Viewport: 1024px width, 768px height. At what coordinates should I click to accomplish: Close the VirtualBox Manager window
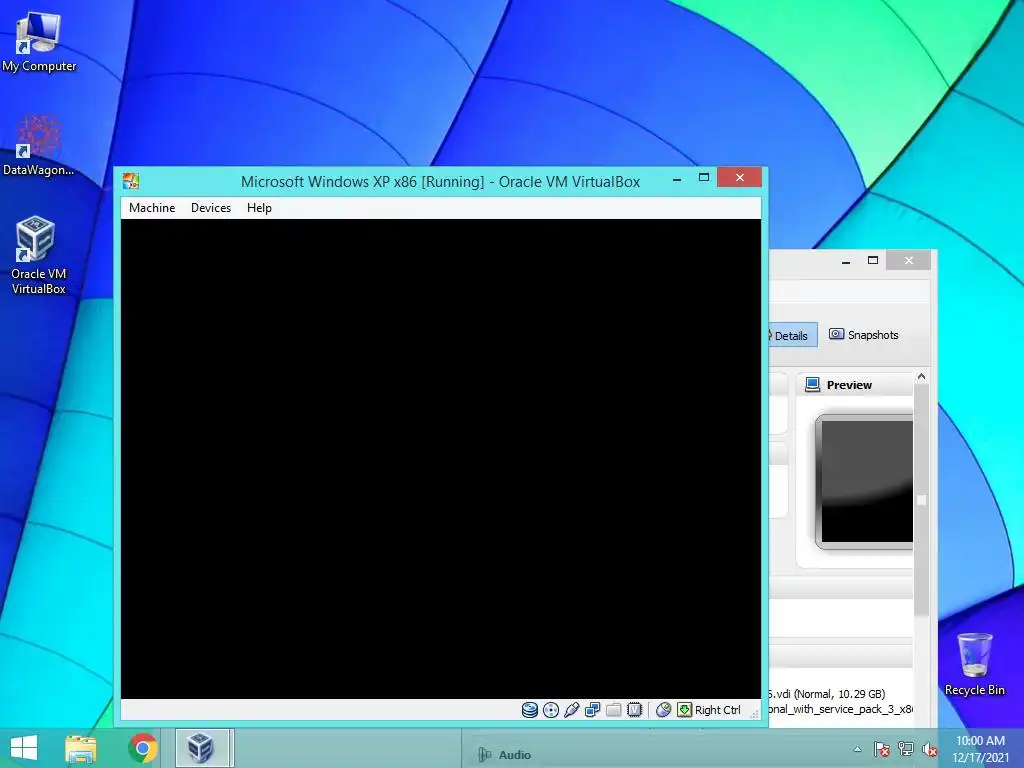pyautogui.click(x=909, y=261)
